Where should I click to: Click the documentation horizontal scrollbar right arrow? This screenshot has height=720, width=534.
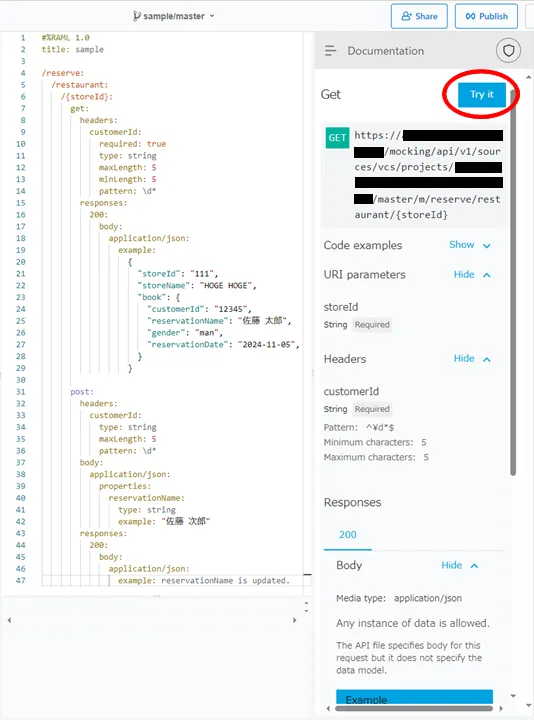501,708
